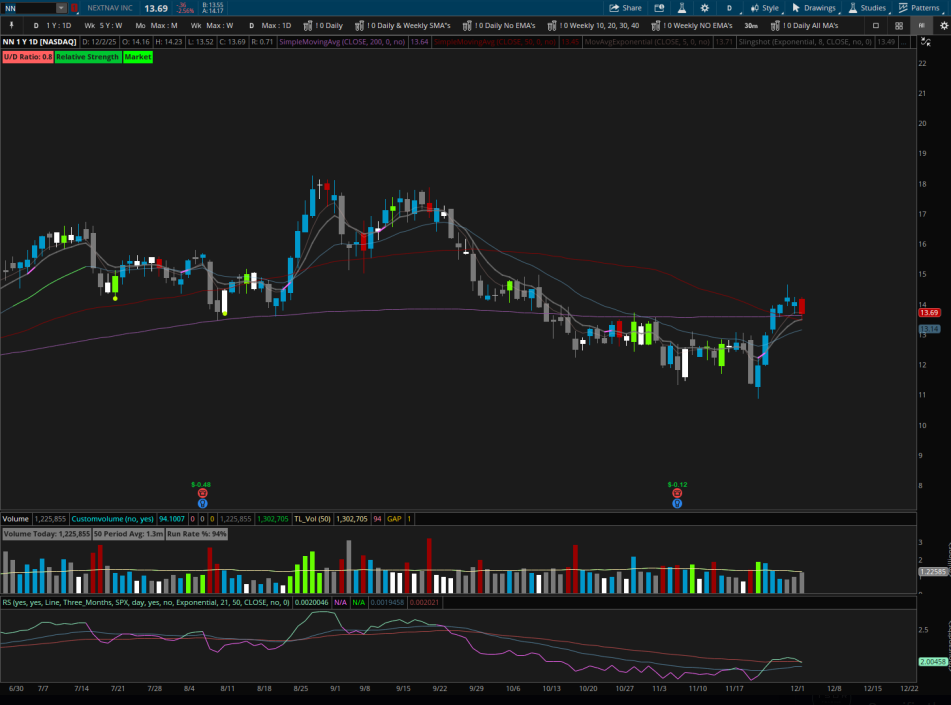The height and width of the screenshot is (705, 951).
Task: Click the red symbol link clipboard icon
Action: pyautogui.click(x=74, y=8)
